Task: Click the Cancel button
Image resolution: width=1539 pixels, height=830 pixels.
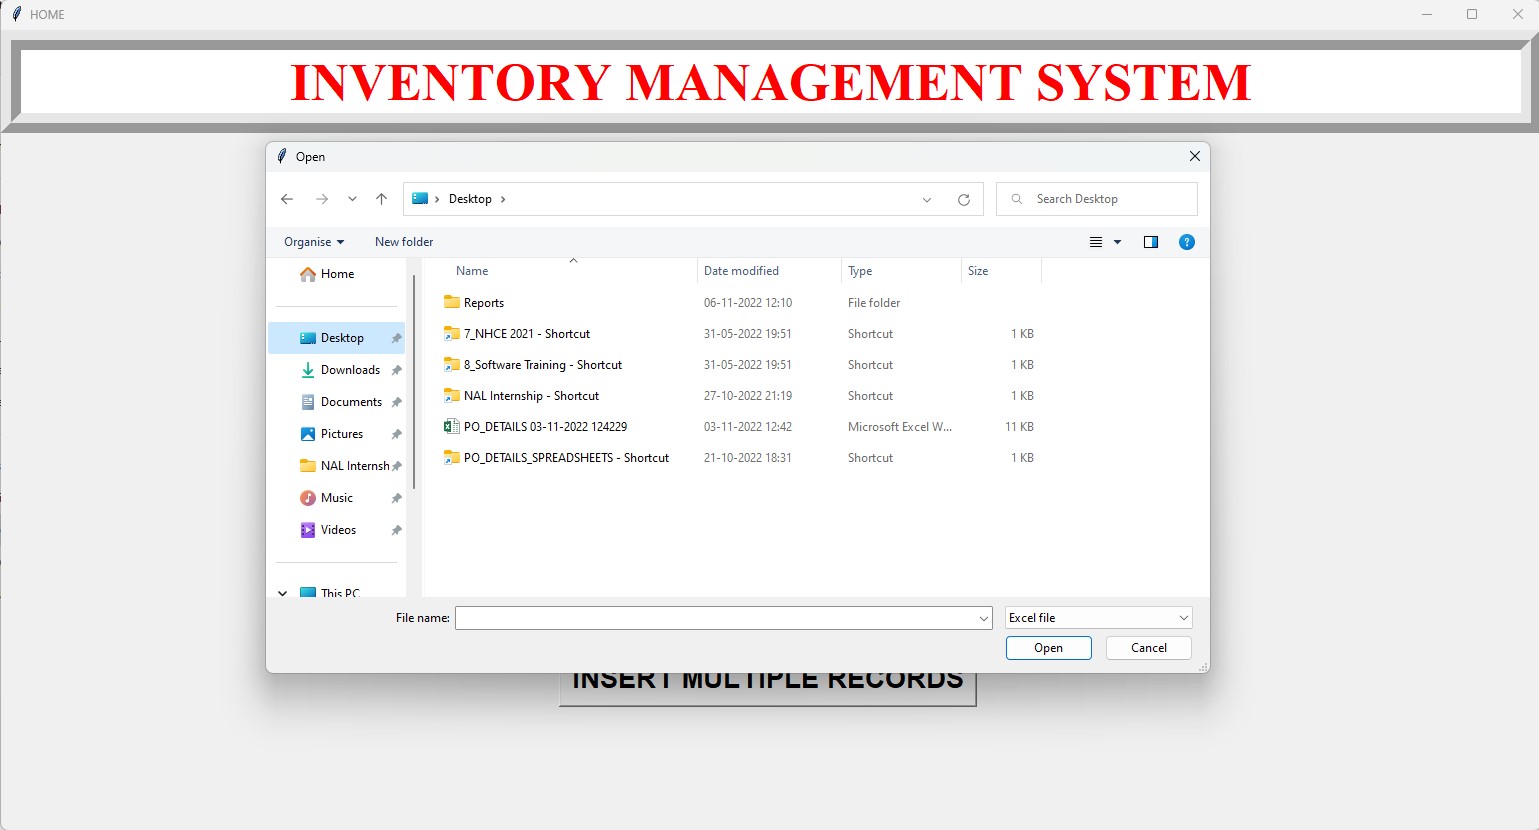Action: pyautogui.click(x=1147, y=647)
